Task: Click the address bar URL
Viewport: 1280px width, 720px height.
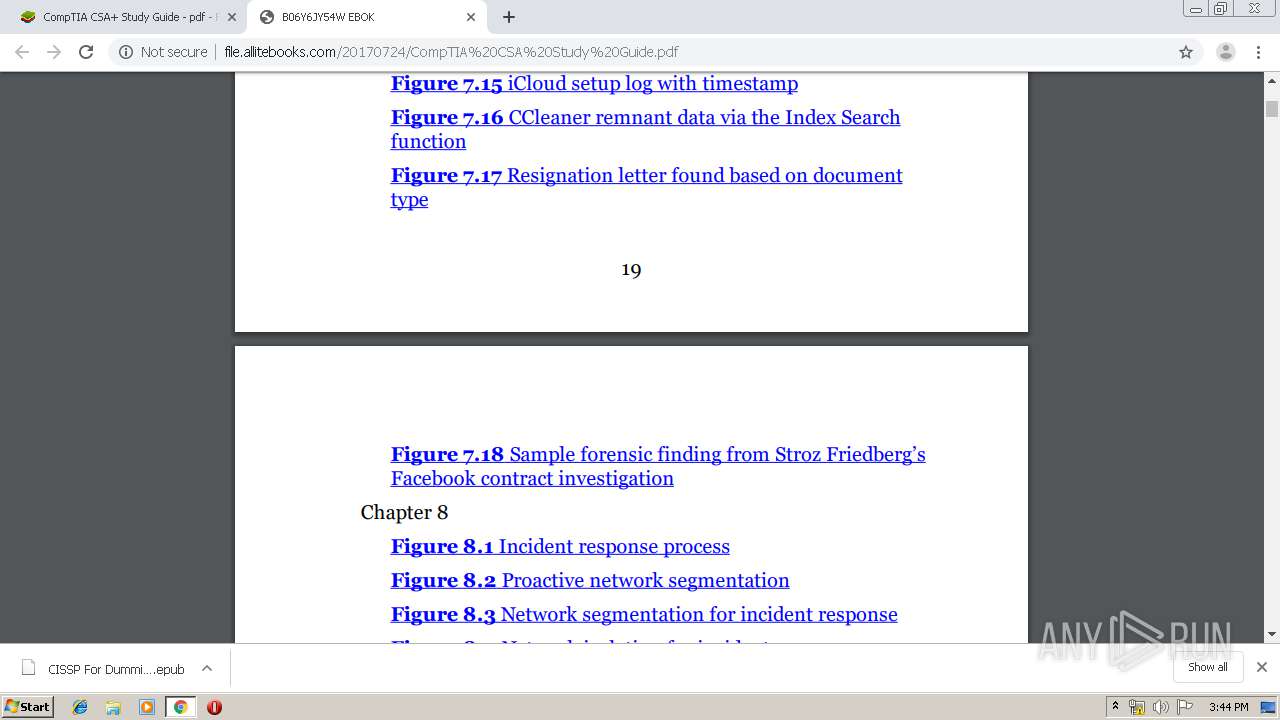Action: 451,52
